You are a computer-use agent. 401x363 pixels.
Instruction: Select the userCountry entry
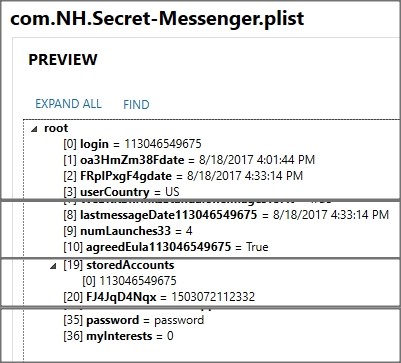pos(121,192)
